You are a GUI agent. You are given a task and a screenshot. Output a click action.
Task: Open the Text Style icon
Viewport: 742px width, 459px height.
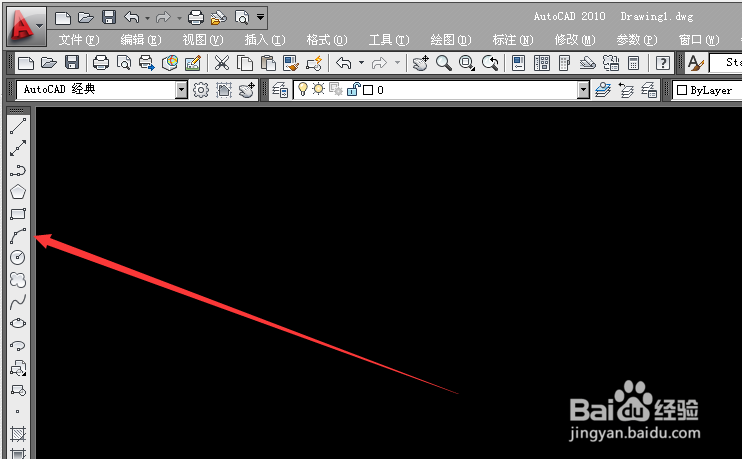tap(695, 63)
